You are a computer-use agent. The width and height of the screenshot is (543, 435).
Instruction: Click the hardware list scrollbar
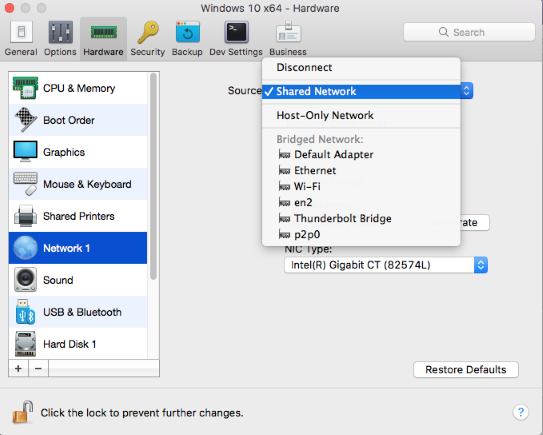(153, 177)
